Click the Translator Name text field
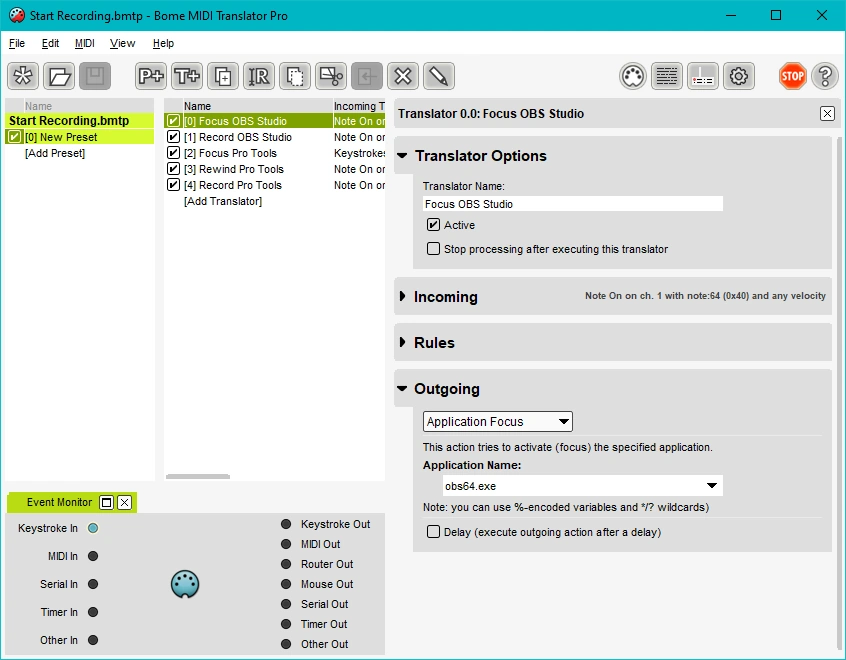The width and height of the screenshot is (846, 660). 572,204
